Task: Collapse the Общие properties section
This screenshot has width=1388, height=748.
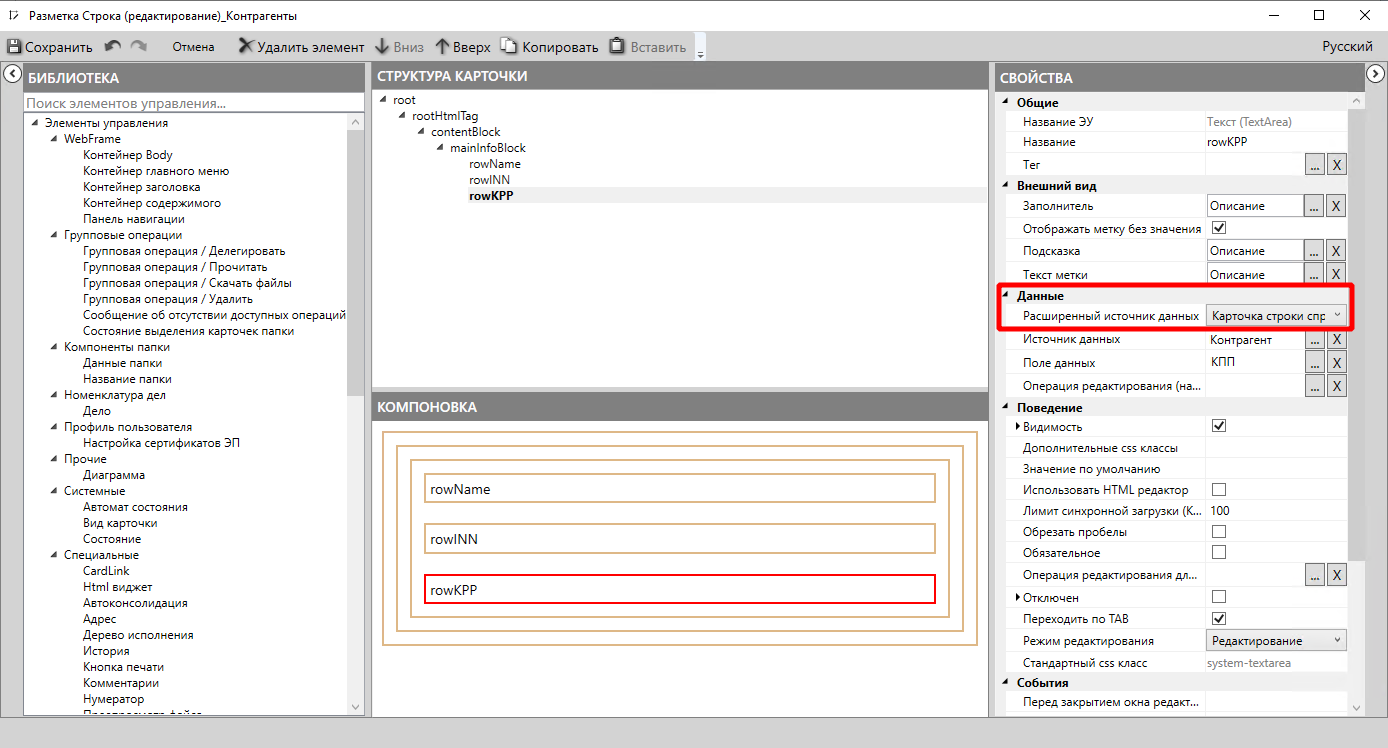Action: pos(1006,103)
